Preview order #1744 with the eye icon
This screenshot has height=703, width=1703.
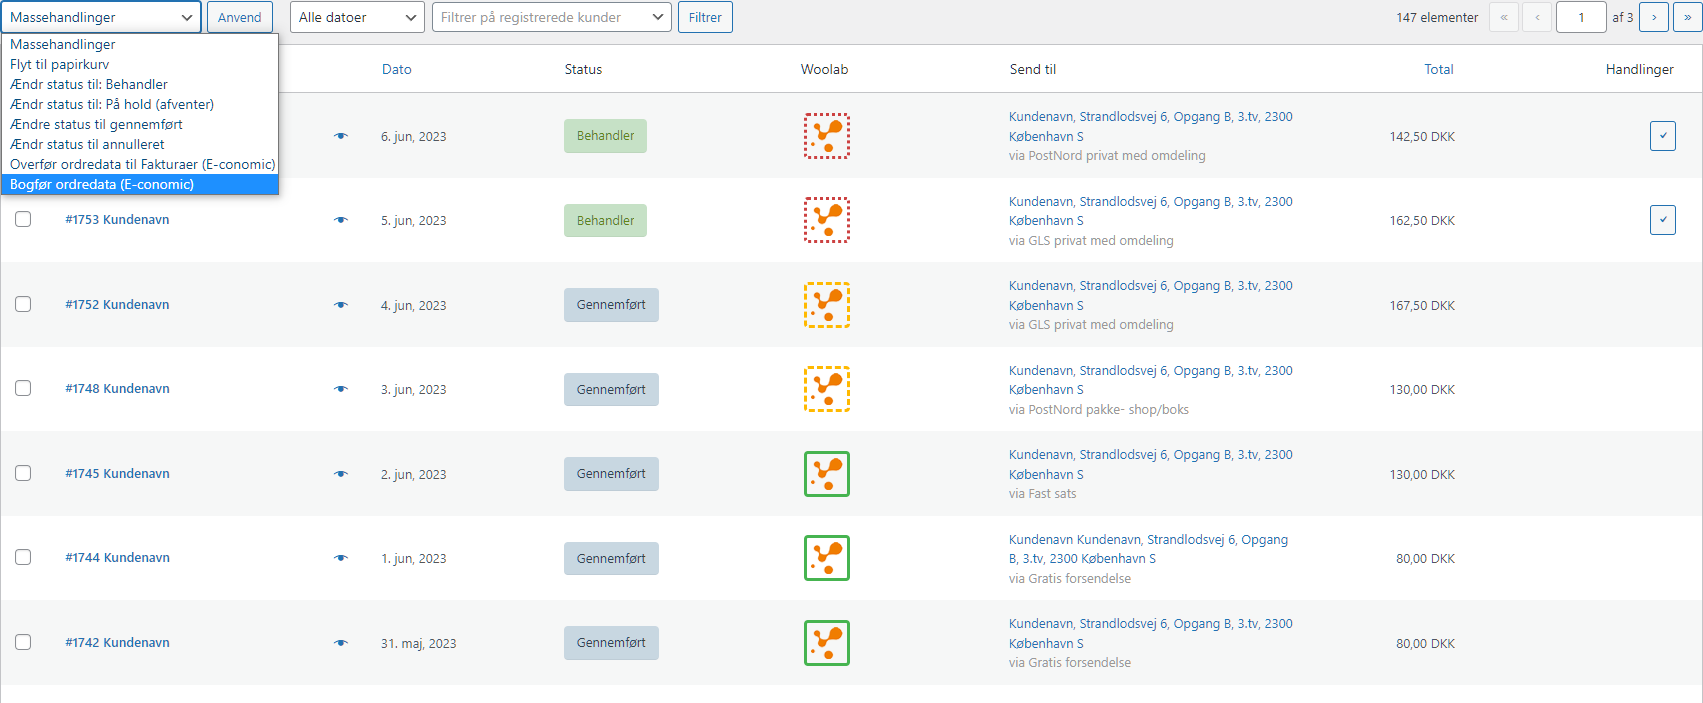coord(341,558)
